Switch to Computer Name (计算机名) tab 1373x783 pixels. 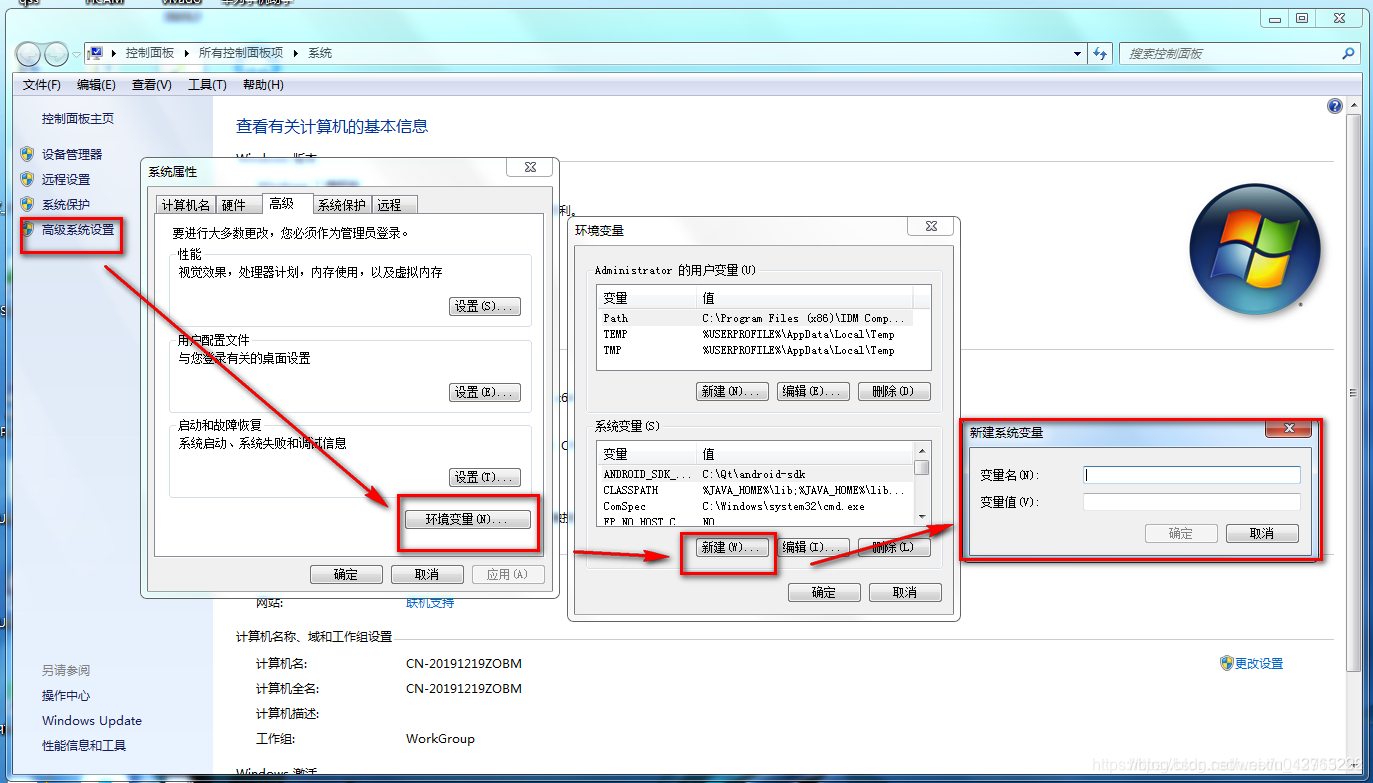click(x=186, y=205)
